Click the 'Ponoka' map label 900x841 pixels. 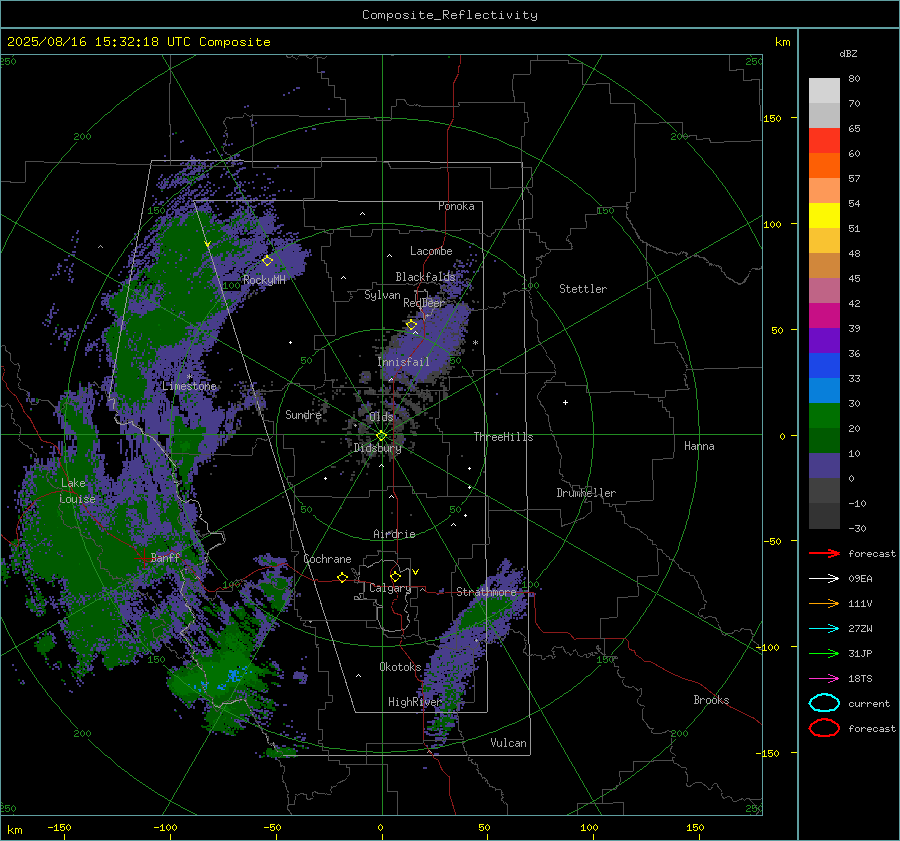click(x=456, y=206)
